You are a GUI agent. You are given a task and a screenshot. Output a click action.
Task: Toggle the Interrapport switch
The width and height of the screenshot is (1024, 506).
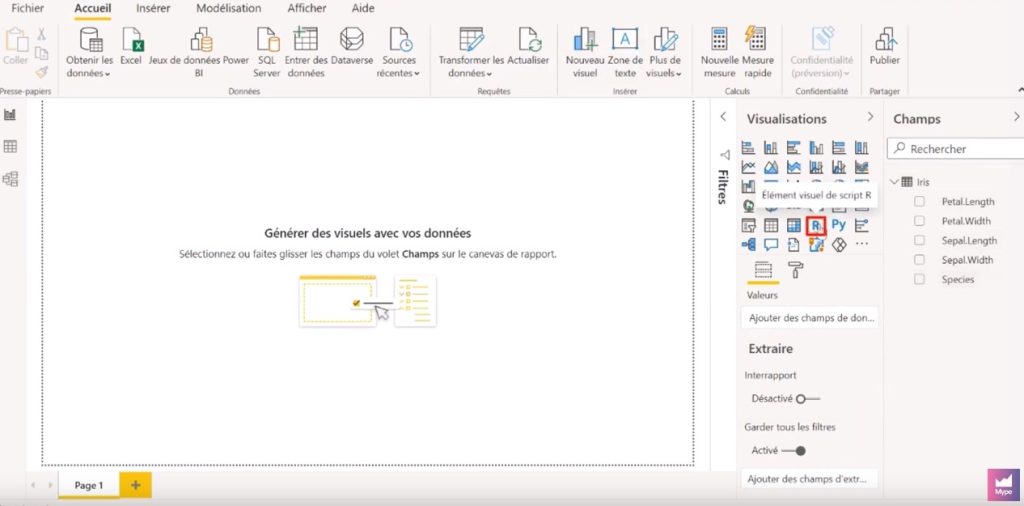807,398
